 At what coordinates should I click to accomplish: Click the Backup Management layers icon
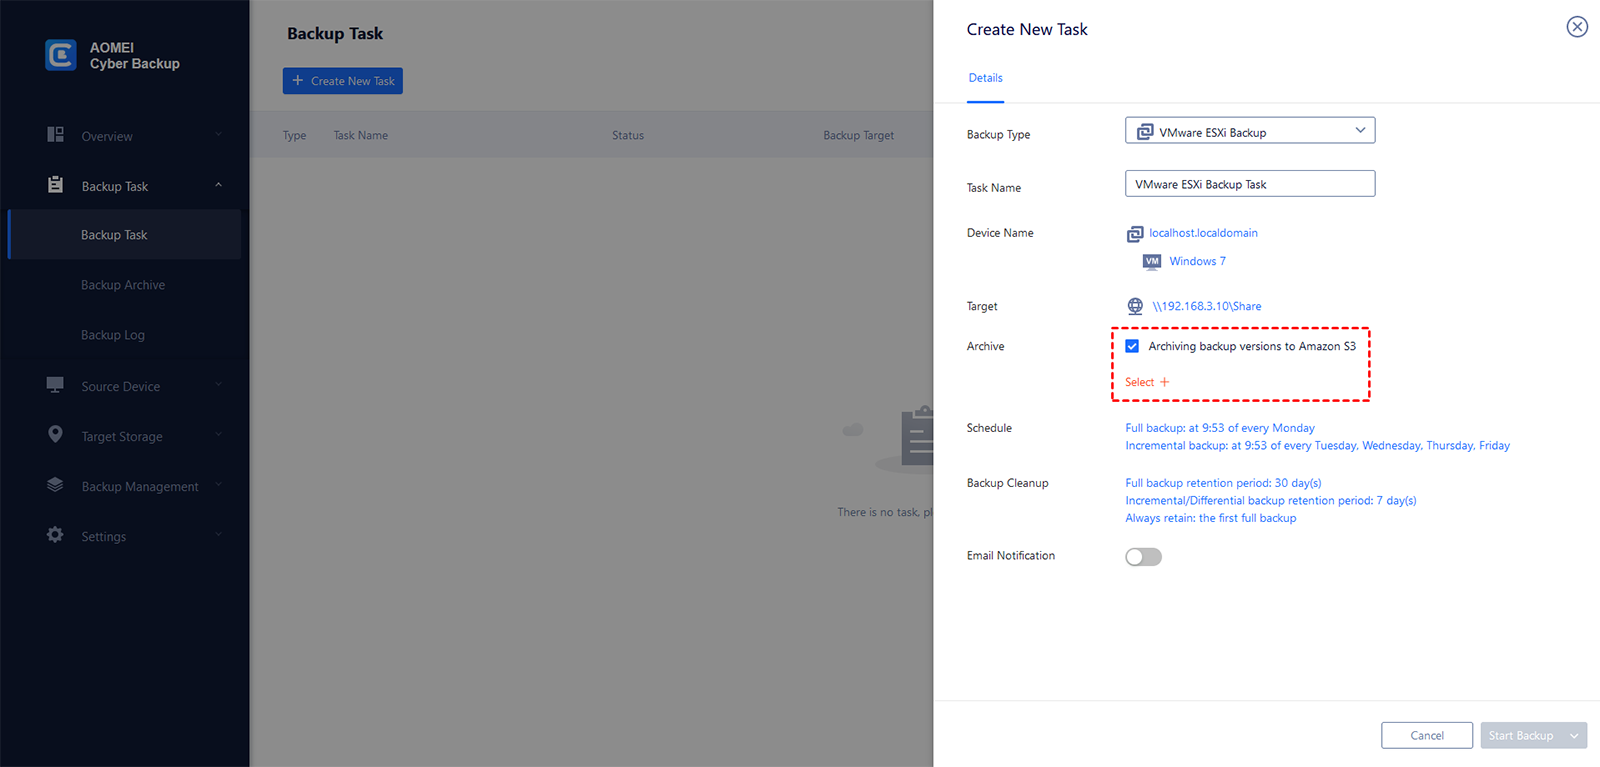[55, 485]
